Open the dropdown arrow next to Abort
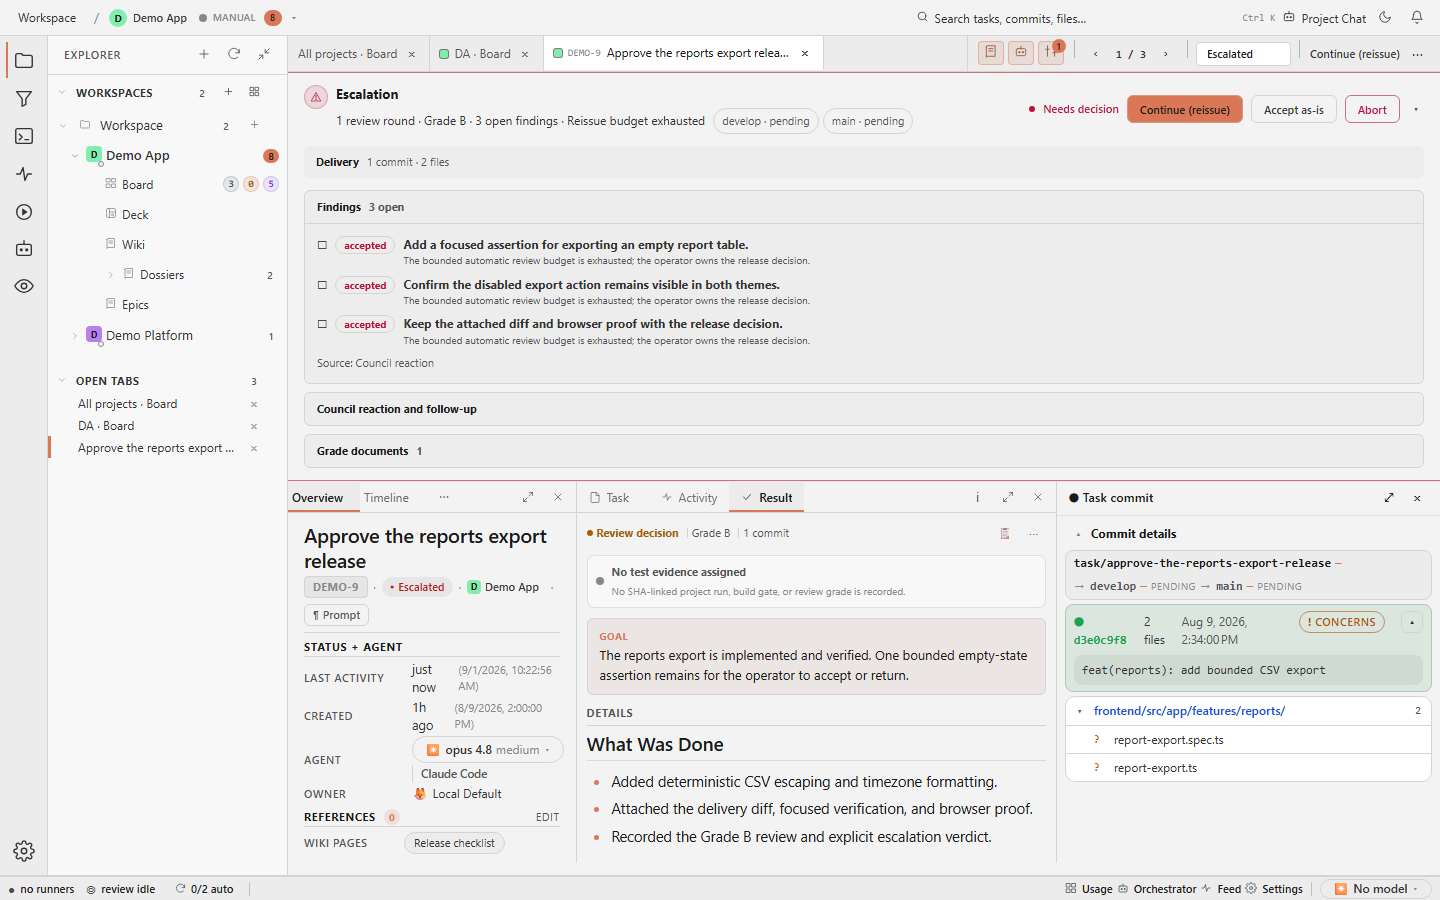Screen dimensions: 1440x900 click(x=1415, y=109)
